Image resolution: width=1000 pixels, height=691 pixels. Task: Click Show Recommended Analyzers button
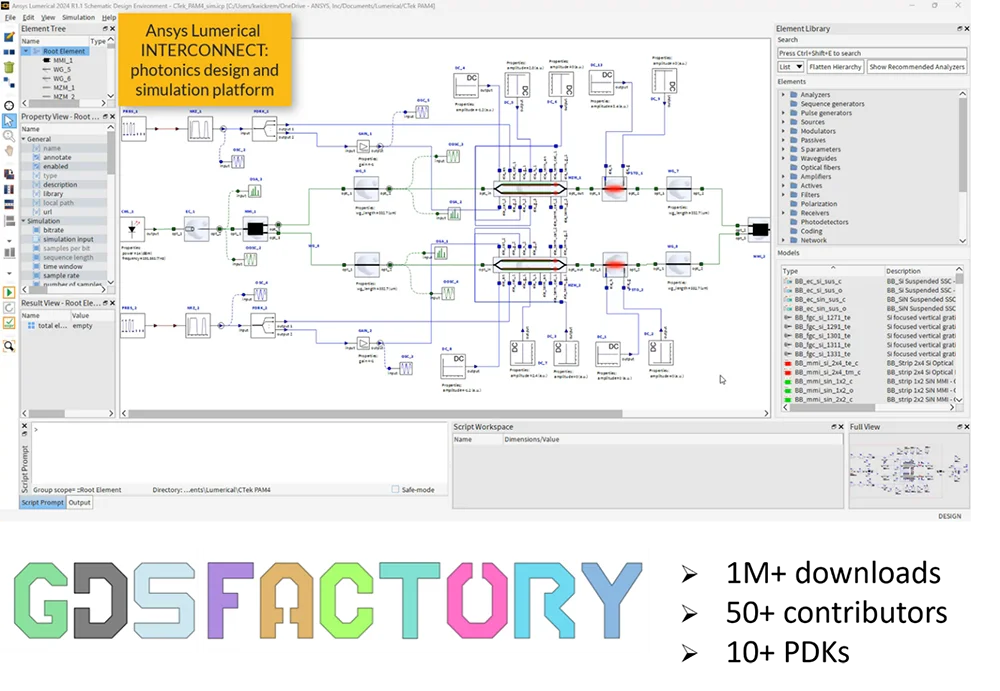[x=916, y=67]
